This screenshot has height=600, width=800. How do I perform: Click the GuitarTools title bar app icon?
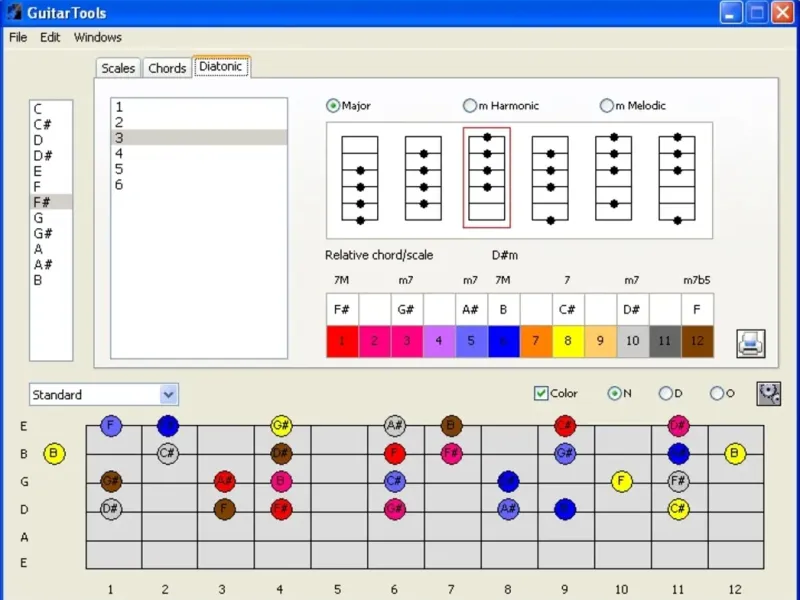(x=15, y=12)
